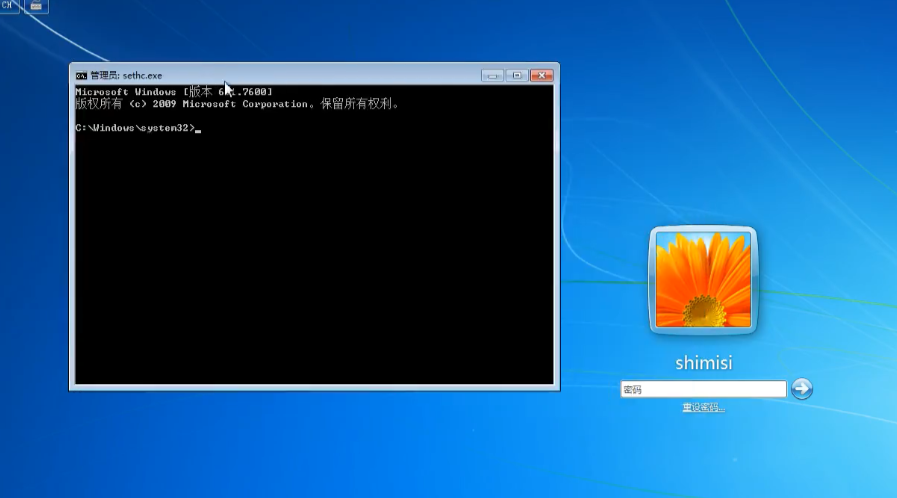Click the shimisi user account picture

click(x=703, y=280)
